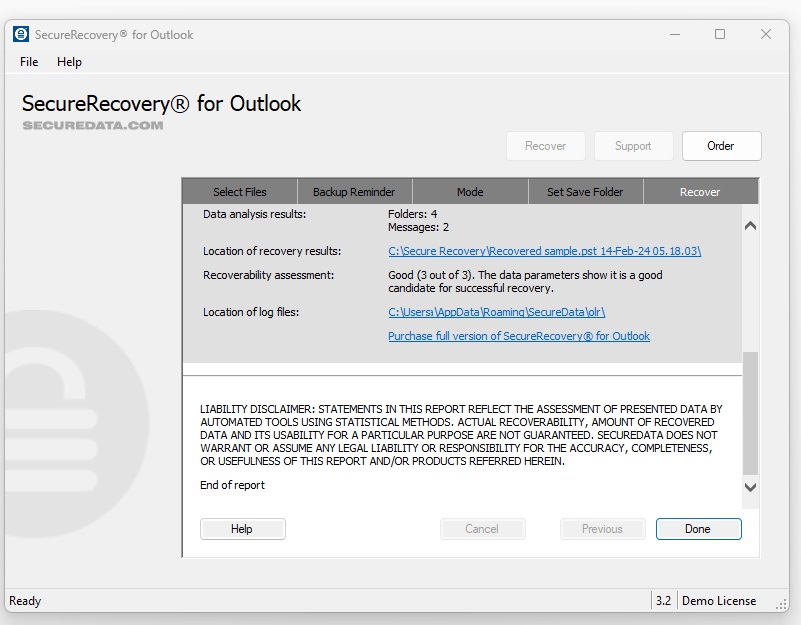This screenshot has height=625, width=801.
Task: Open the Recovered sample.pst location link
Action: (x=544, y=251)
